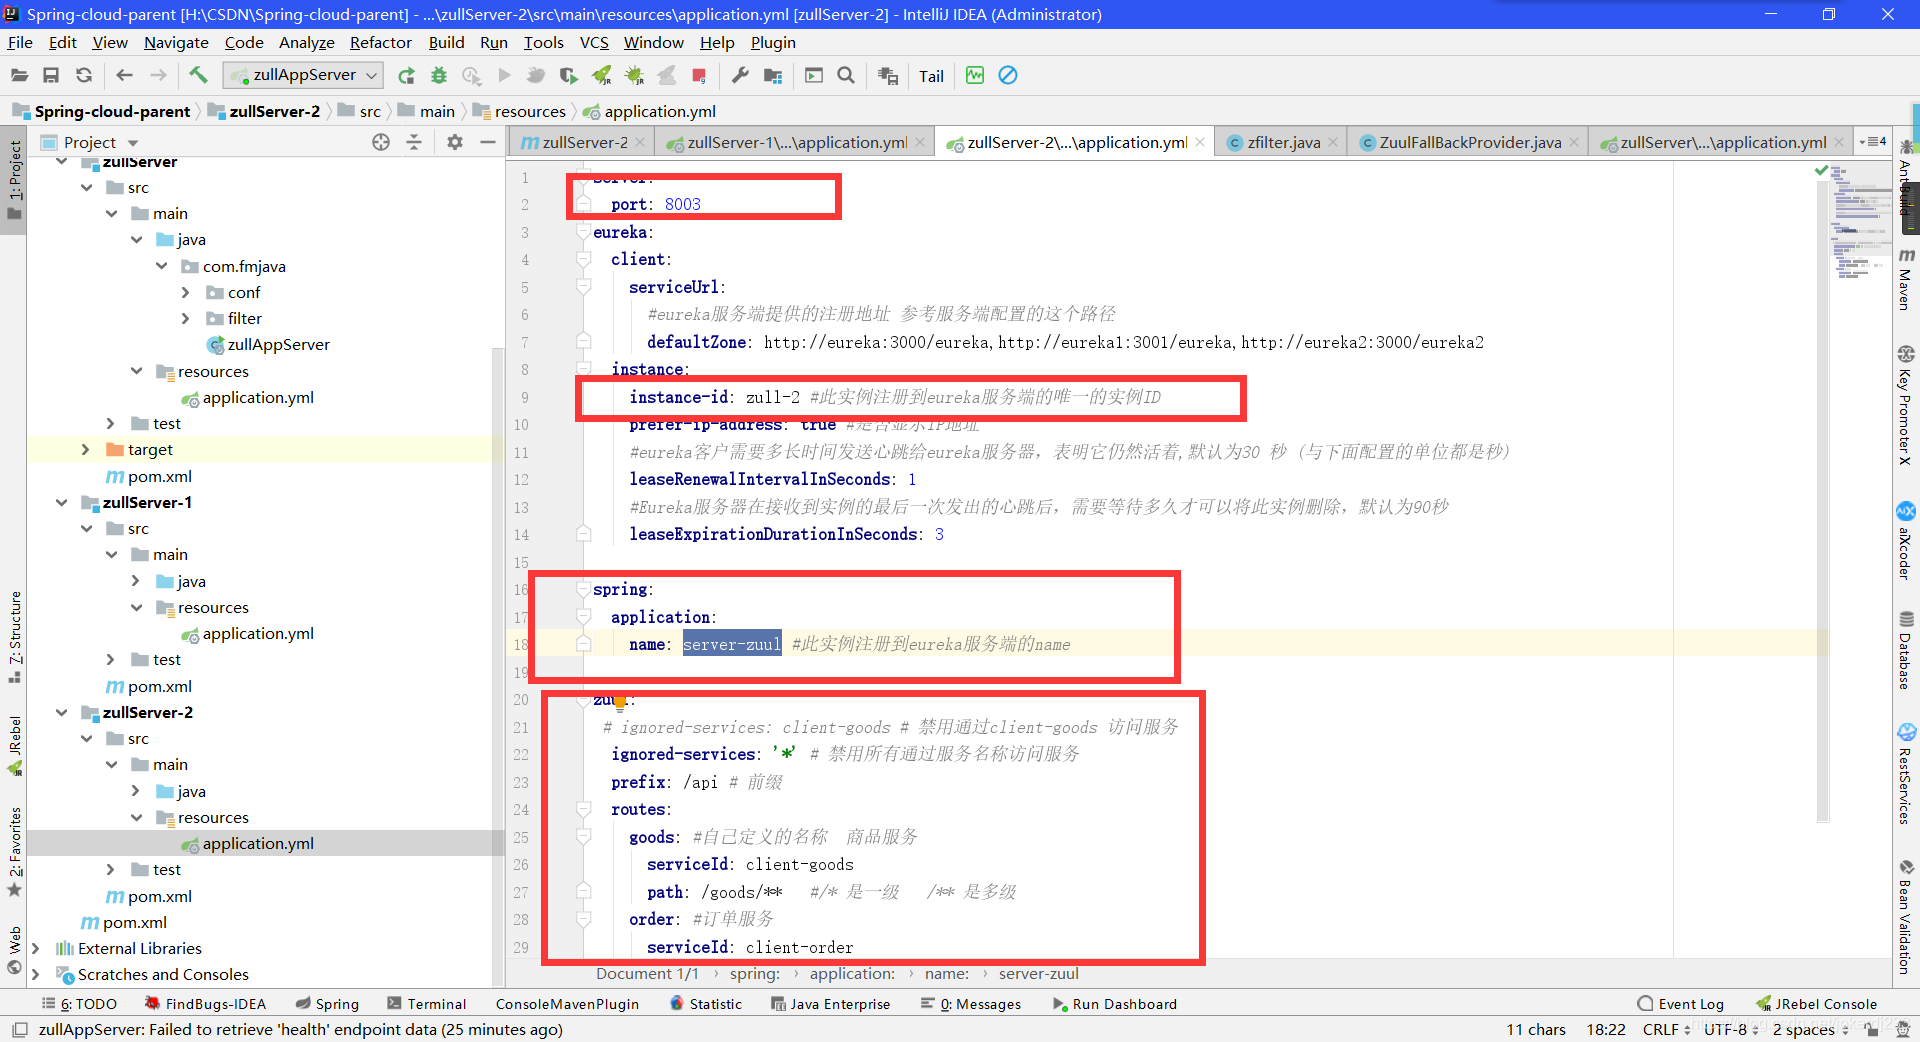Open 2: Favorites side panel
The image size is (1920, 1042).
[x=14, y=851]
